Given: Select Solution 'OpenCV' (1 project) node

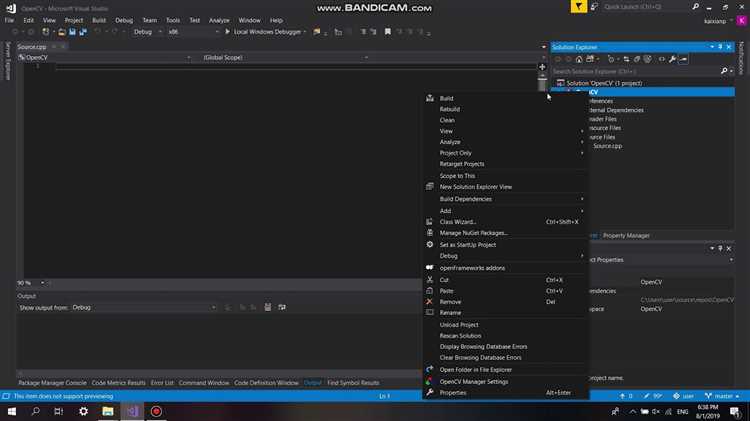Looking at the screenshot, I should click(x=604, y=83).
